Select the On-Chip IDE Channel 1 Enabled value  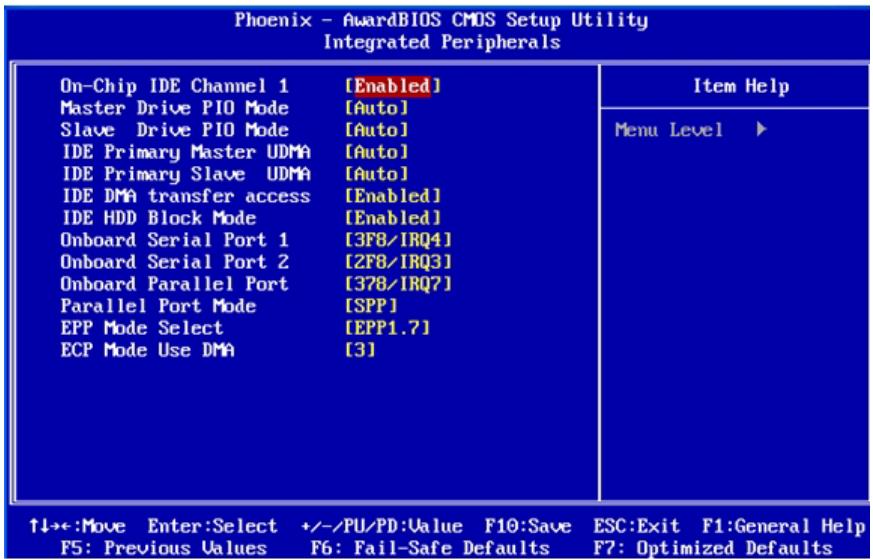pyautogui.click(x=393, y=86)
